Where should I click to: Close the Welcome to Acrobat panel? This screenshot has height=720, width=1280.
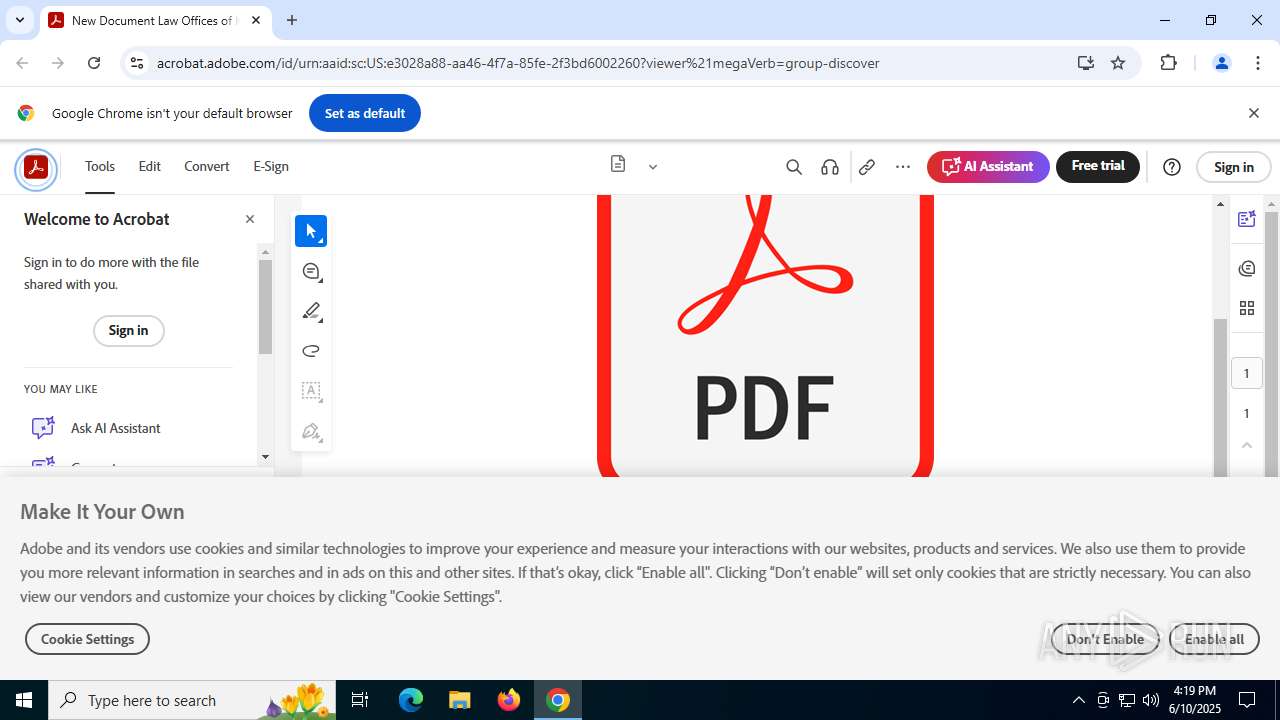tap(250, 219)
